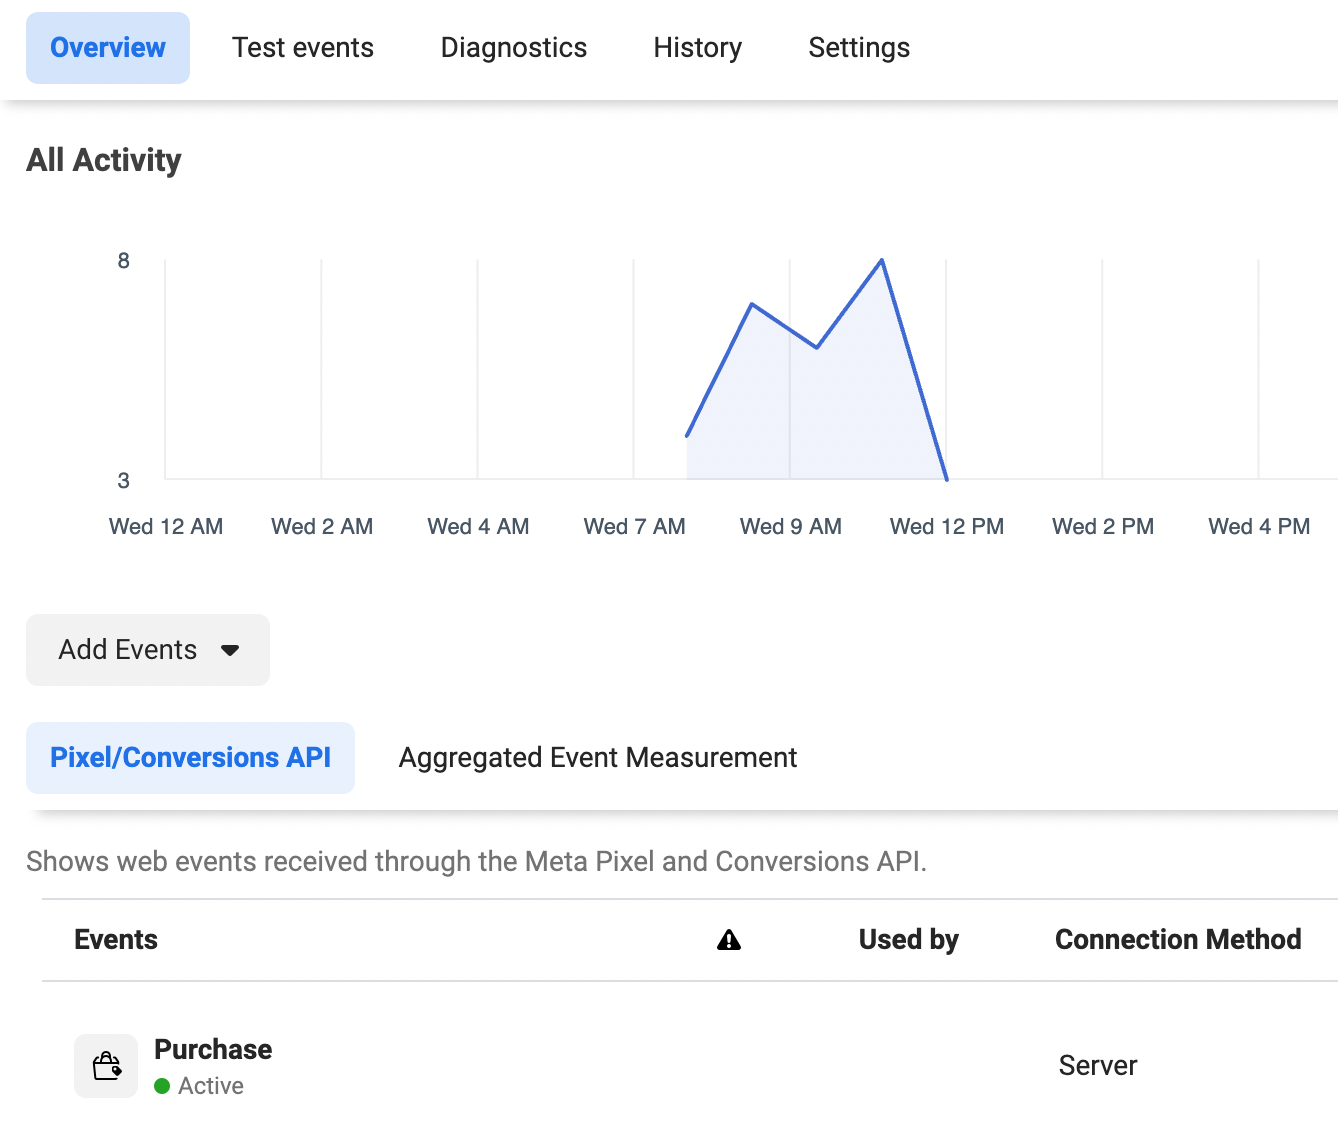Click the Events column header
Screen dimensions: 1338x1146
point(116,940)
